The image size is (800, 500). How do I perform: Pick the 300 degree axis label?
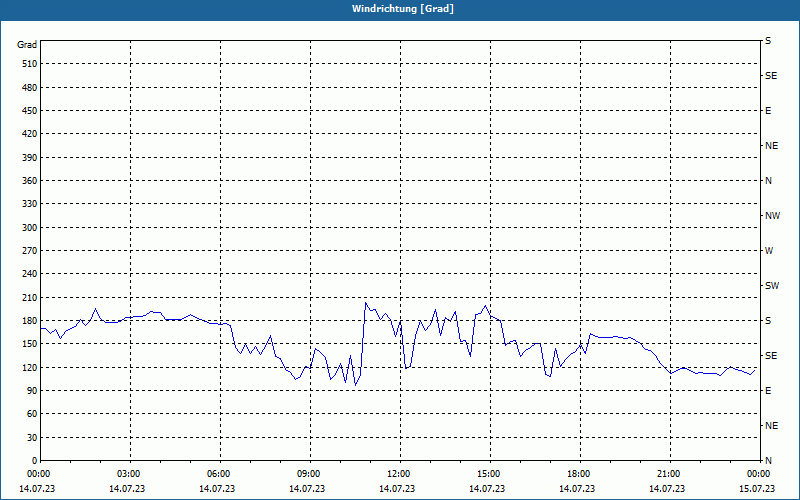(x=30, y=228)
